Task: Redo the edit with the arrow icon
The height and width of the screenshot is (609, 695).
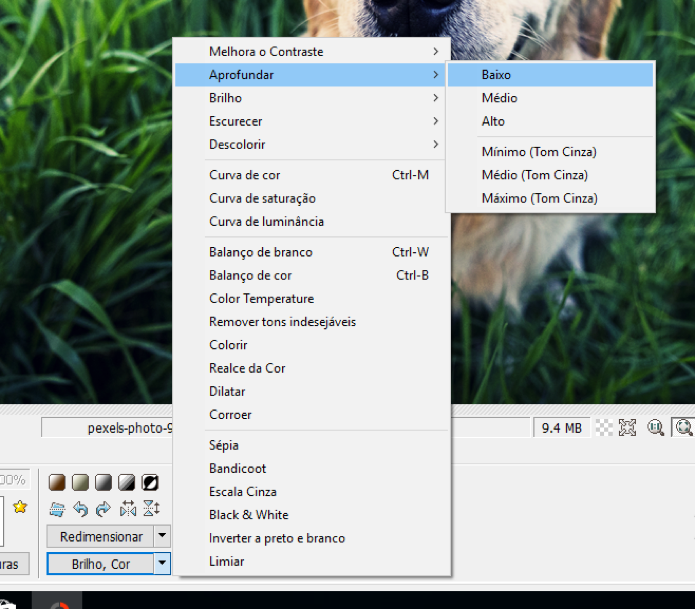Action: pyautogui.click(x=103, y=509)
